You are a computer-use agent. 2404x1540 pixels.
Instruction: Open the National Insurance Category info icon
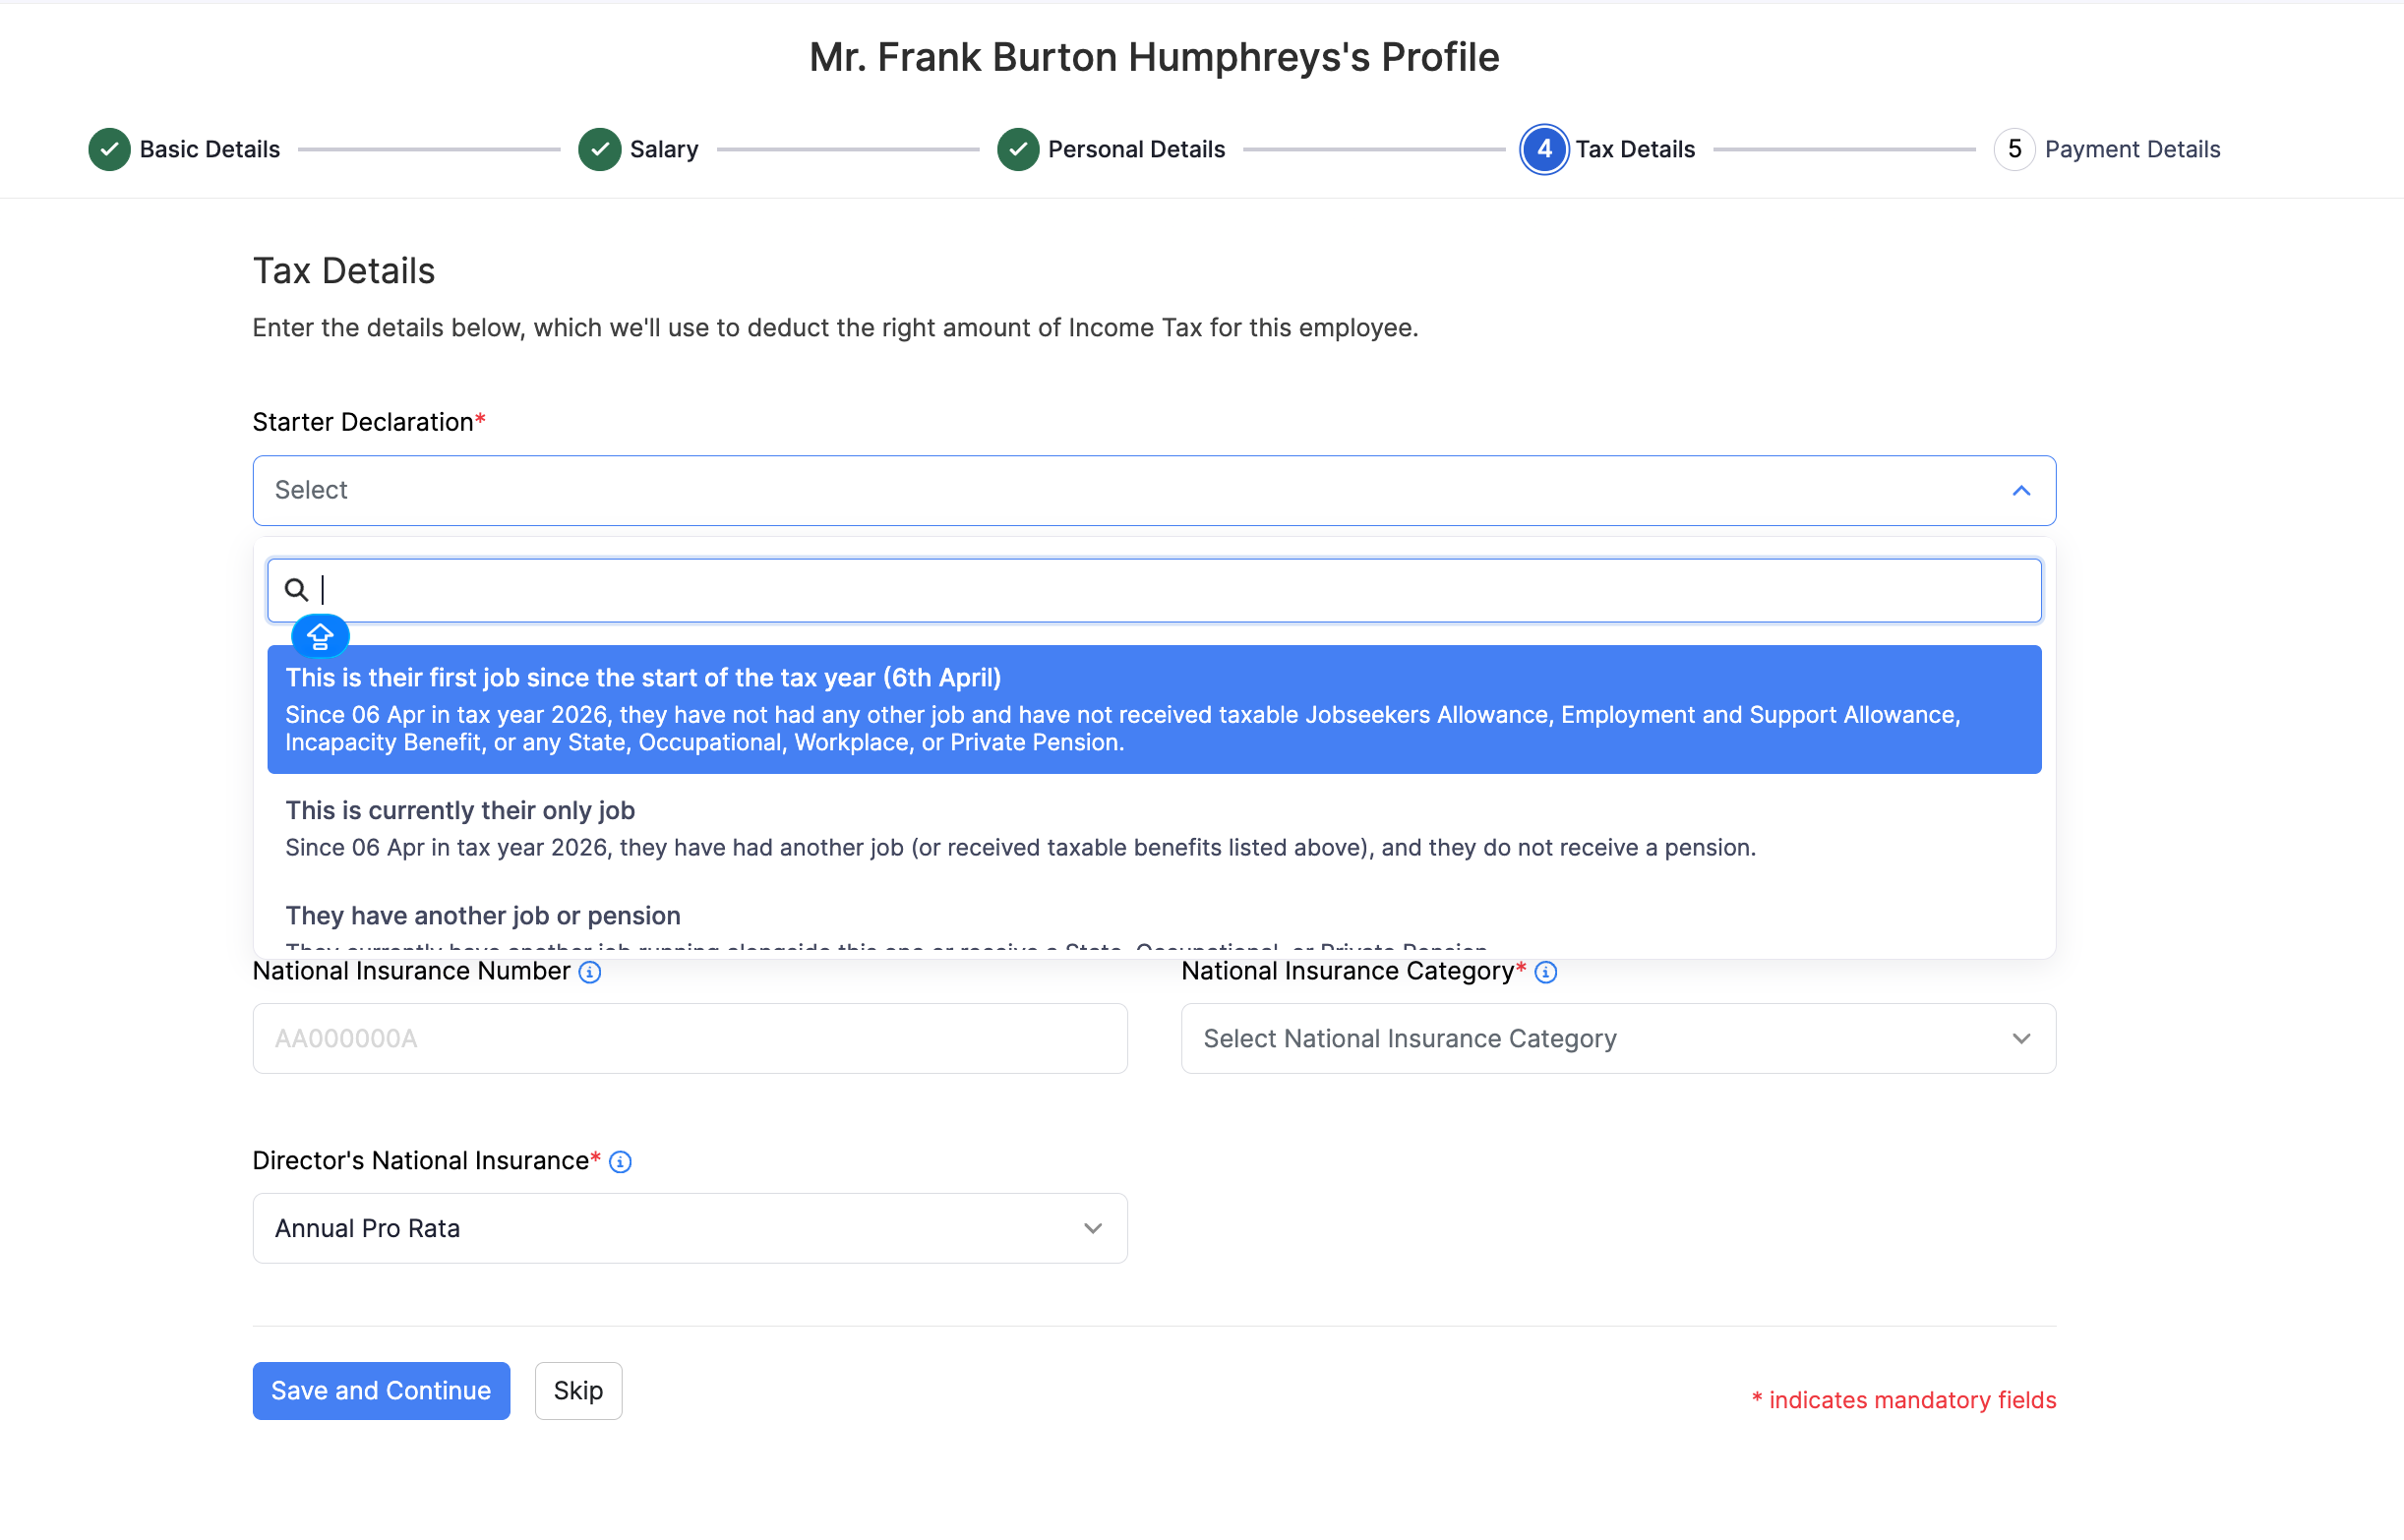pos(1545,972)
